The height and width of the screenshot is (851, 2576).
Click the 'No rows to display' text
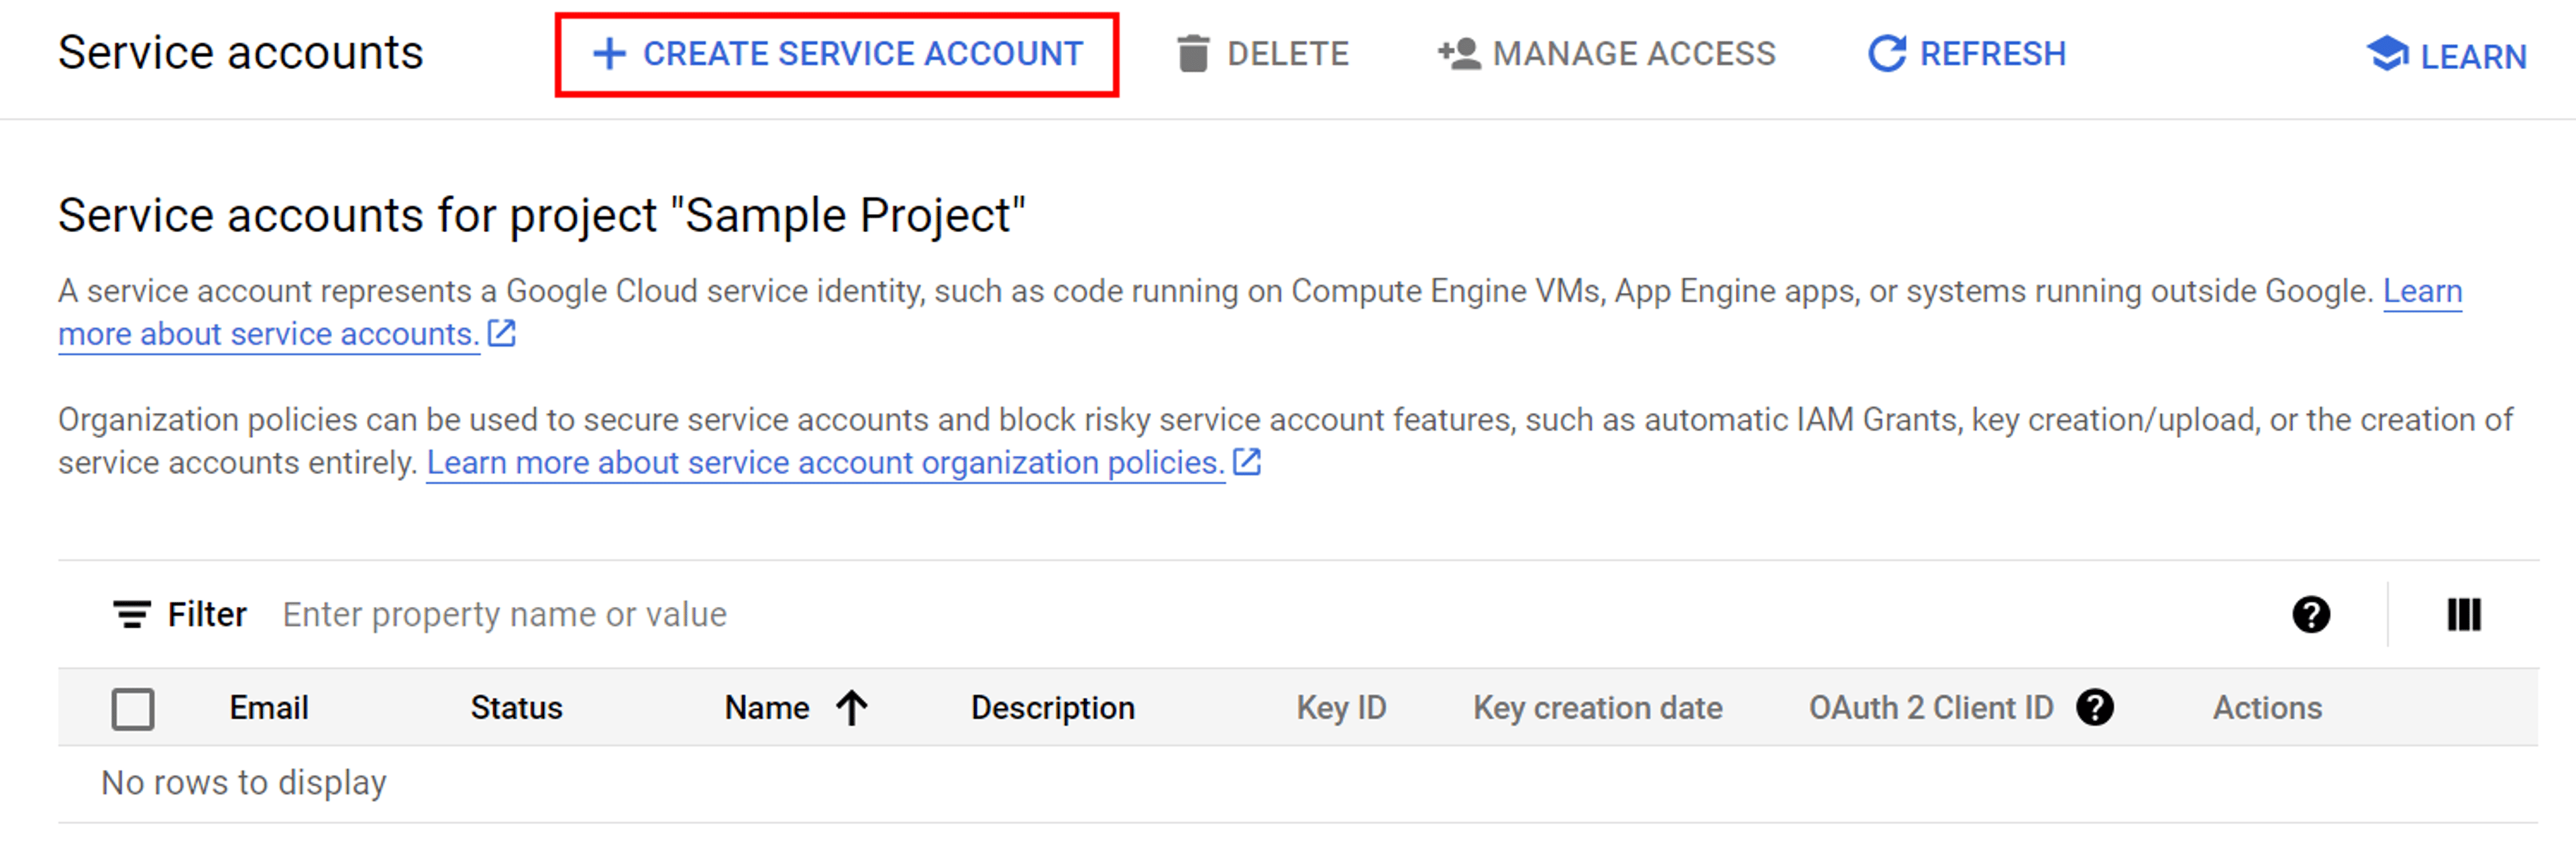point(243,783)
